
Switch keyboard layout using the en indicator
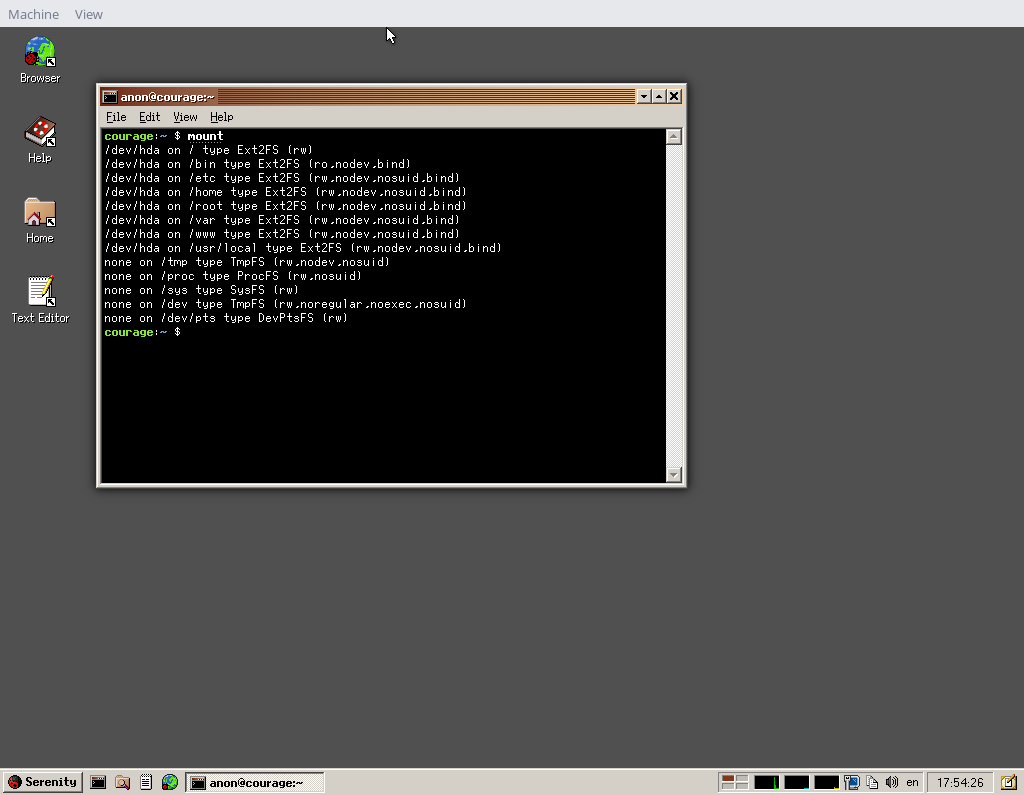coord(911,783)
